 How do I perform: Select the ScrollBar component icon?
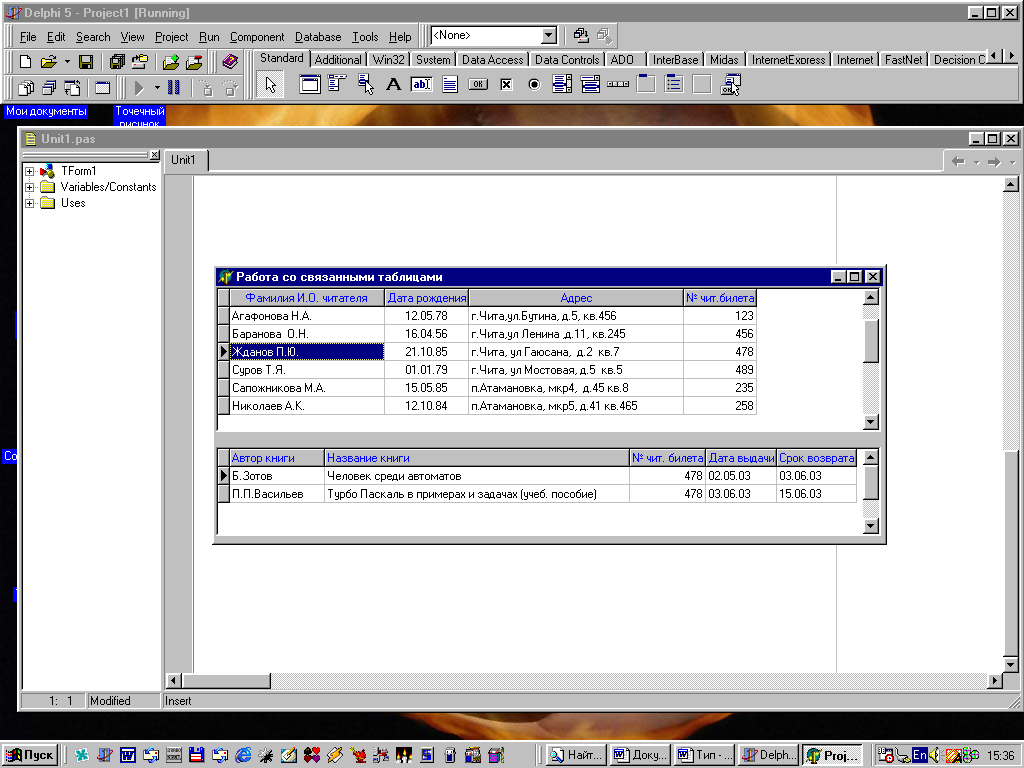pyautogui.click(x=618, y=84)
